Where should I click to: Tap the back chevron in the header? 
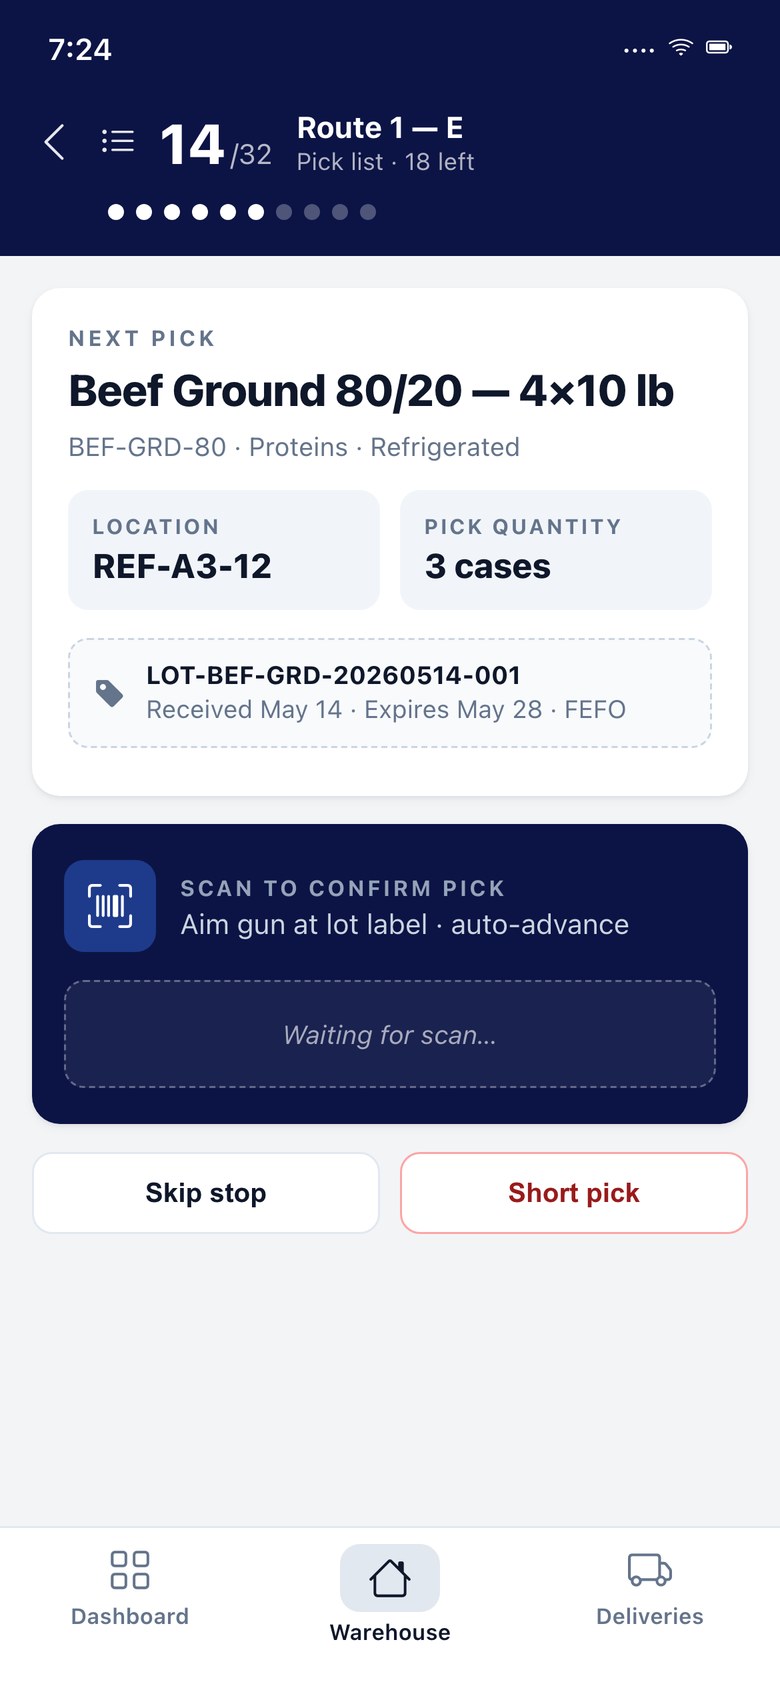pyautogui.click(x=55, y=142)
